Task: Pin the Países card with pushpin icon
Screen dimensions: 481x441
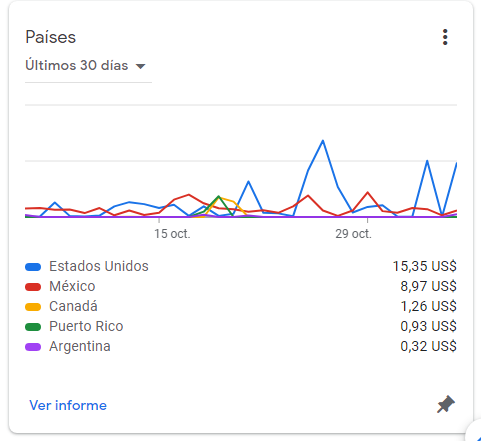Action: pyautogui.click(x=446, y=404)
